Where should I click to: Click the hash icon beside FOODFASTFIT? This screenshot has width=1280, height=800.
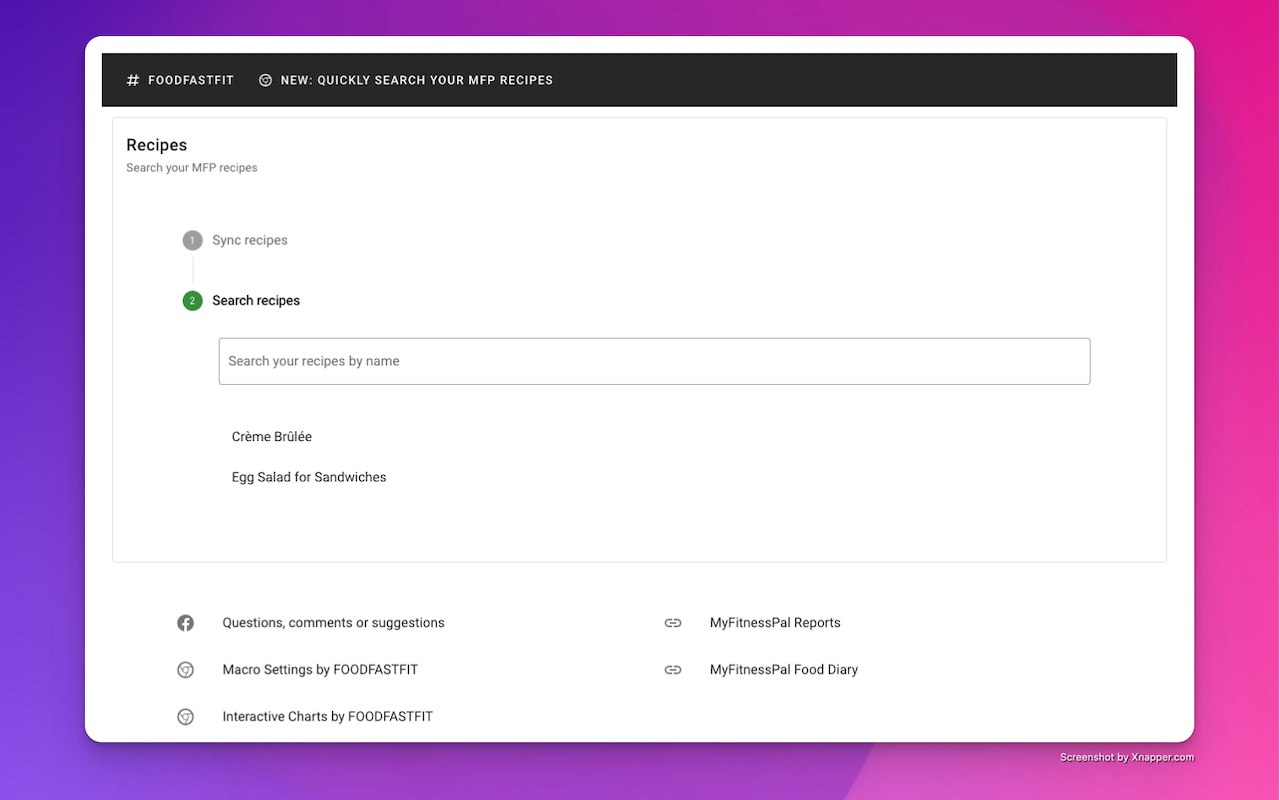[x=133, y=80]
